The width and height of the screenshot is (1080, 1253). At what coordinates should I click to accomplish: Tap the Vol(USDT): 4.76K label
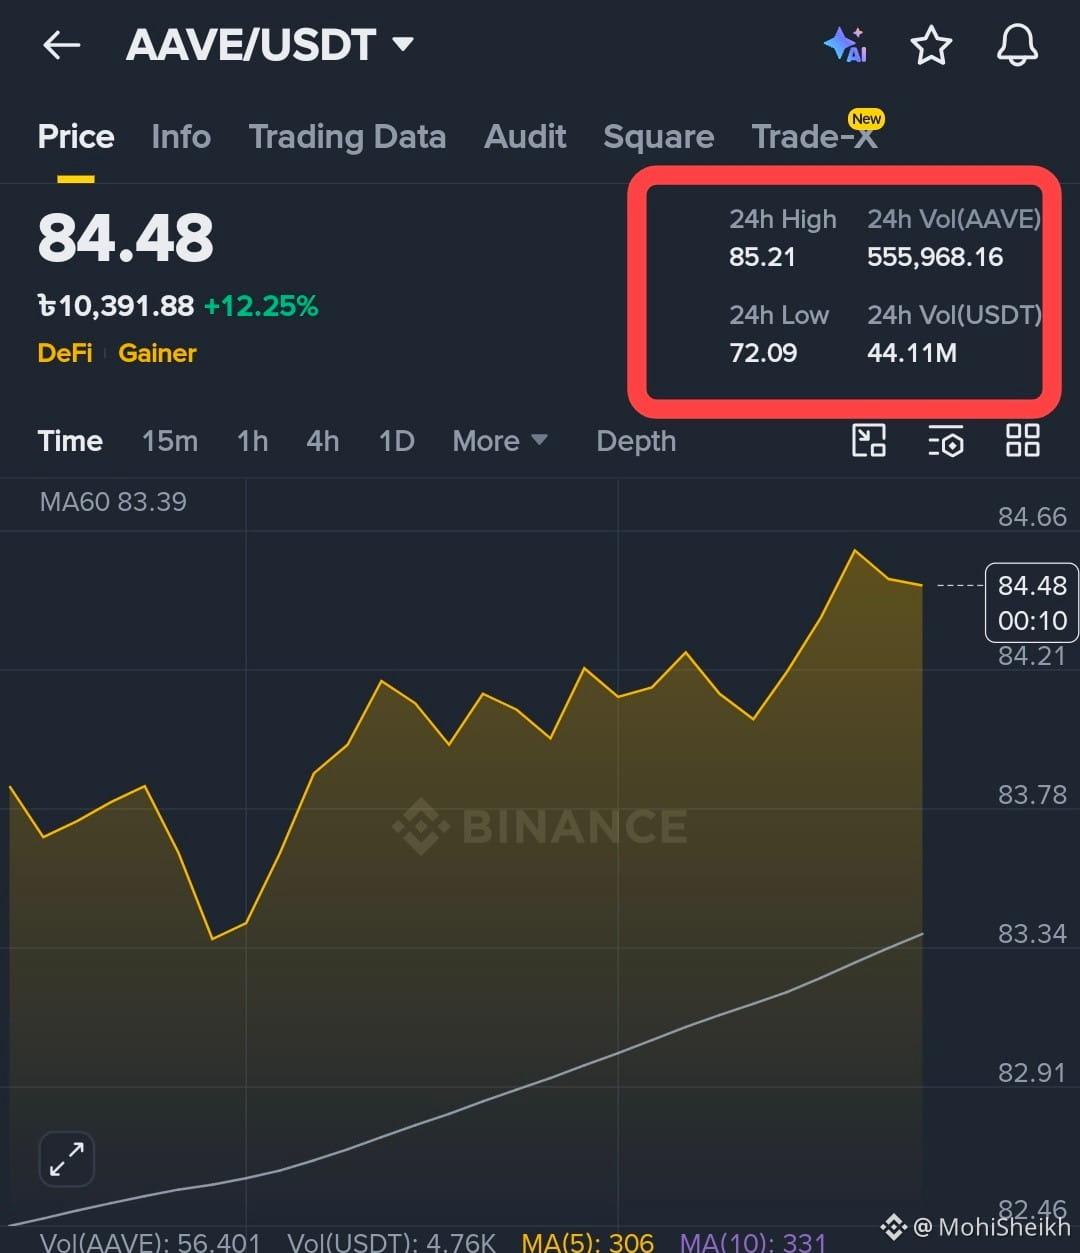tap(391, 1242)
